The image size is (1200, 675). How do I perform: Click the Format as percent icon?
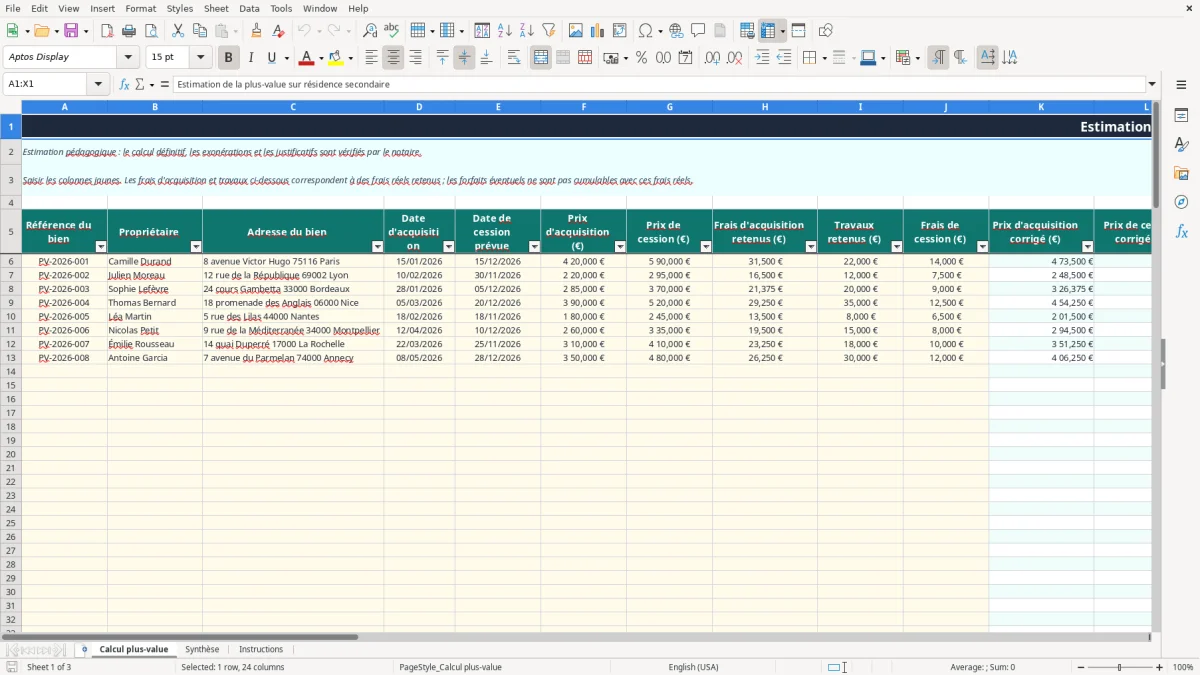[x=641, y=58]
